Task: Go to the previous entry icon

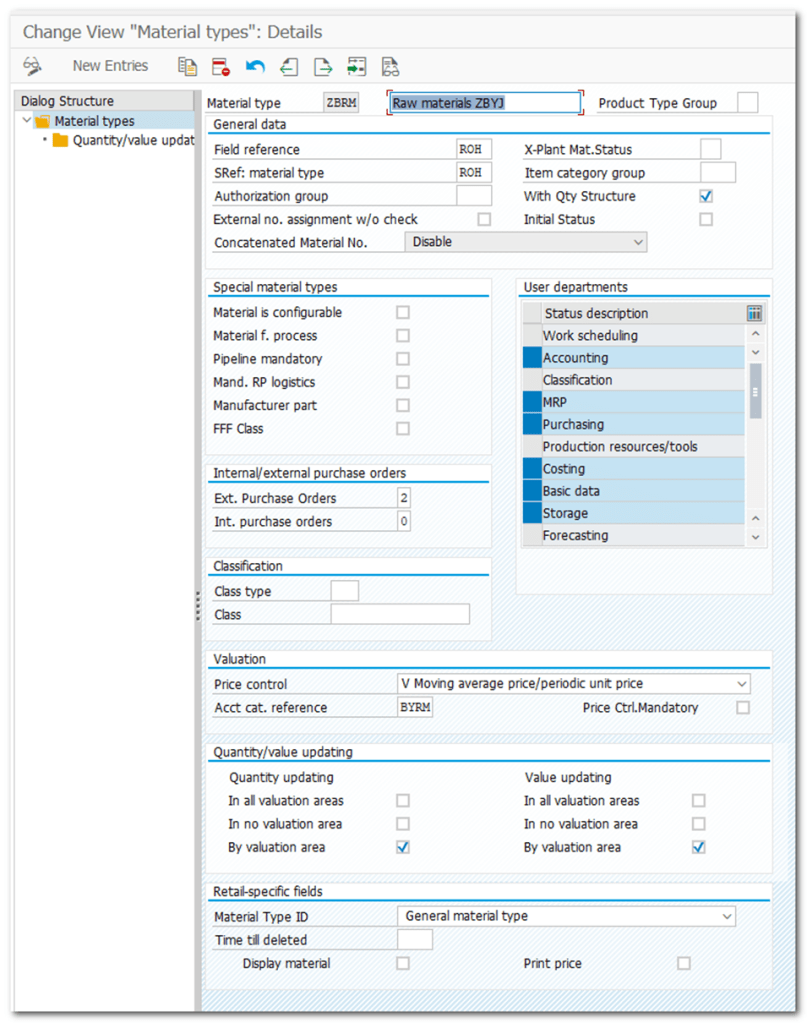Action: 289,66
